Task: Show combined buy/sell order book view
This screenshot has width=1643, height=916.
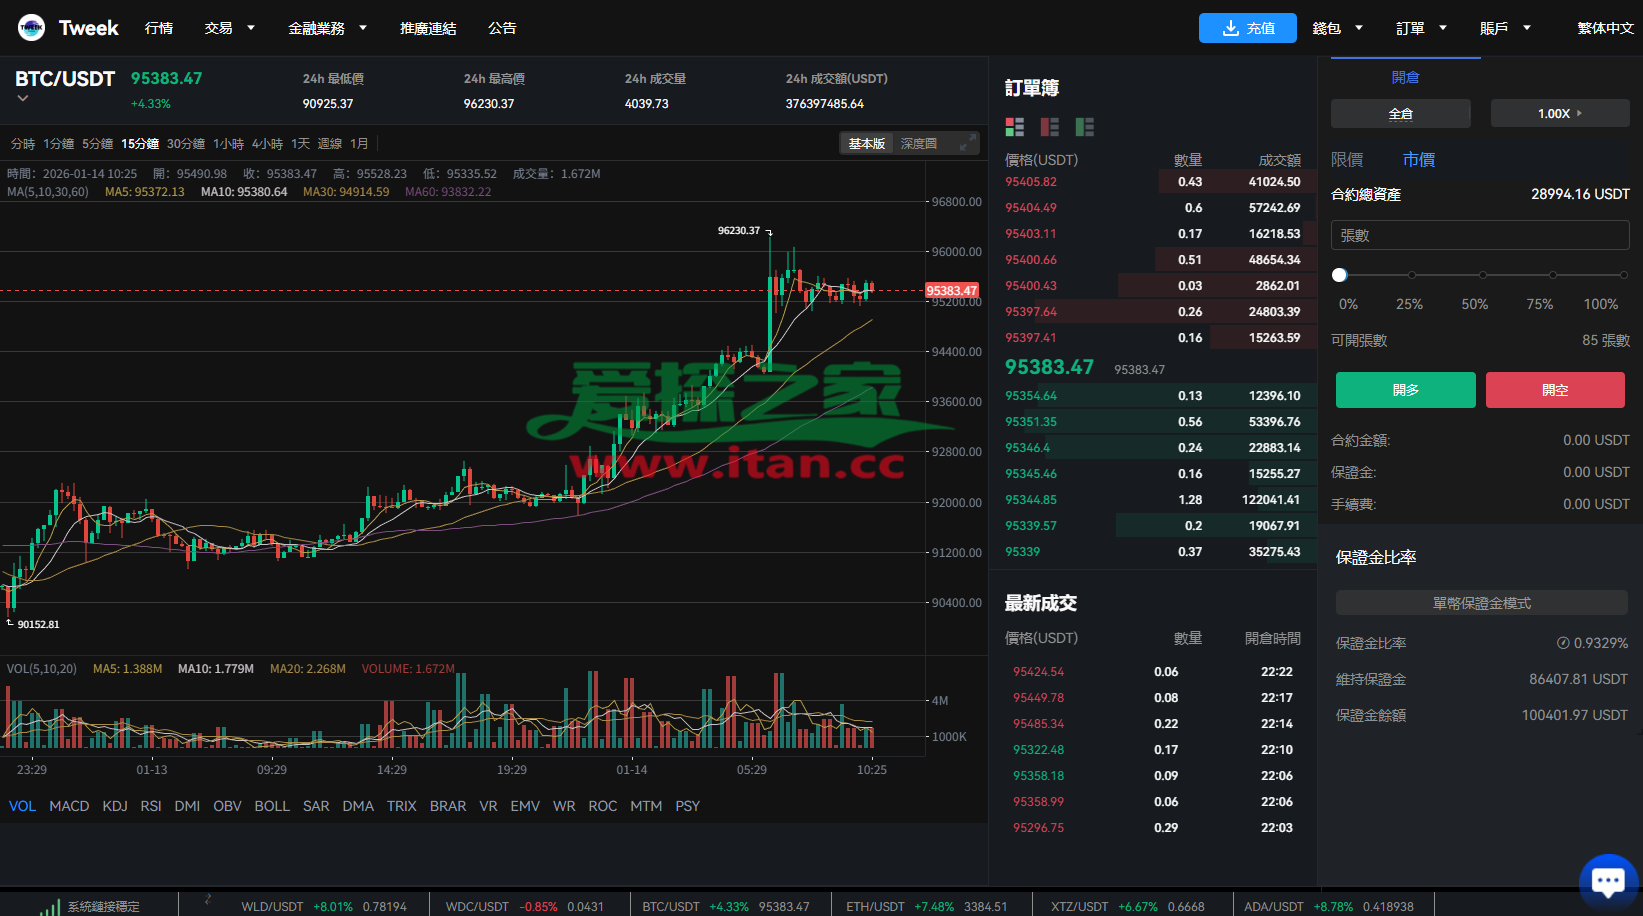Action: (1015, 127)
